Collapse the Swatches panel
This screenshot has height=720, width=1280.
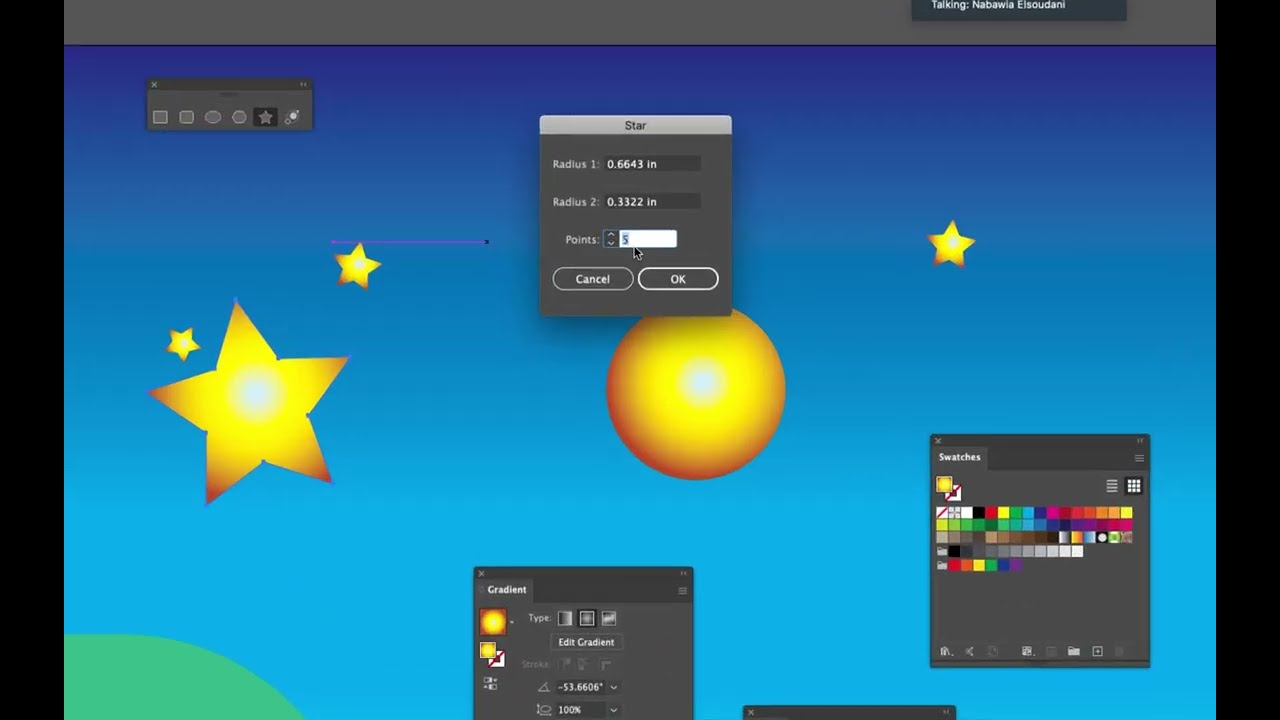click(x=1139, y=440)
